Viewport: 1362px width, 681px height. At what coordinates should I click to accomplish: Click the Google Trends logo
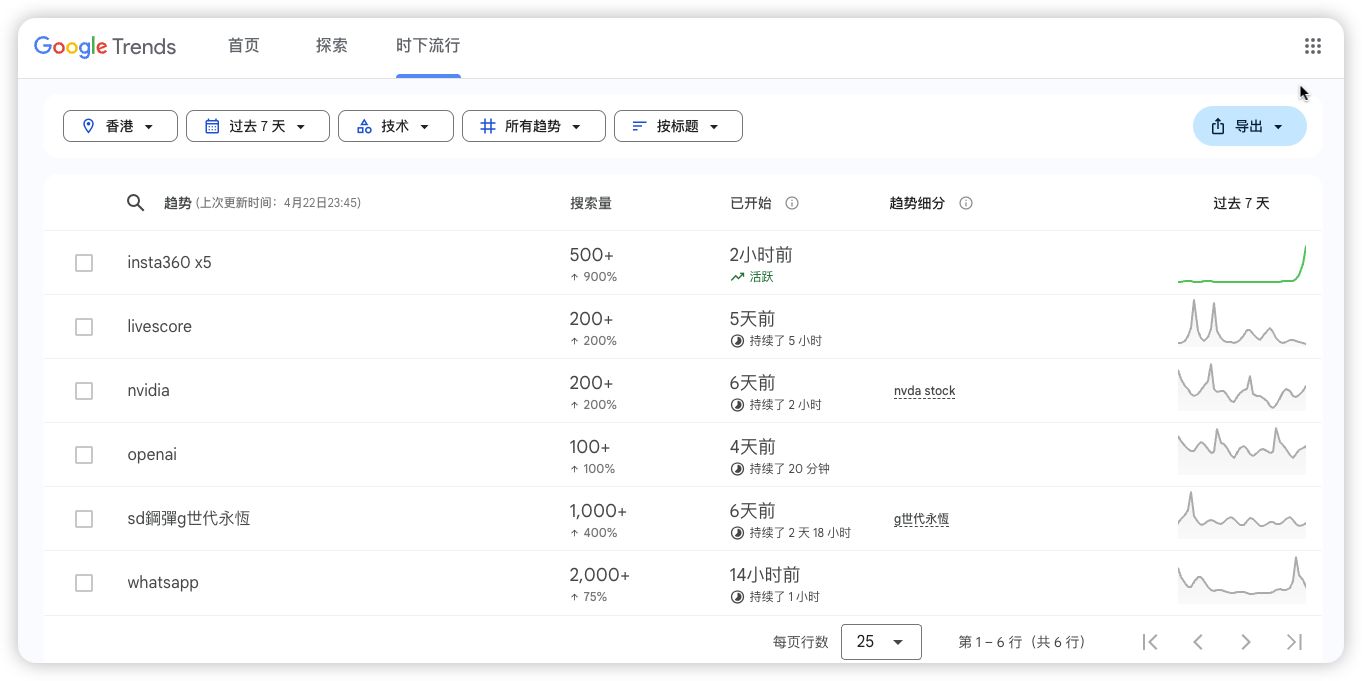105,47
